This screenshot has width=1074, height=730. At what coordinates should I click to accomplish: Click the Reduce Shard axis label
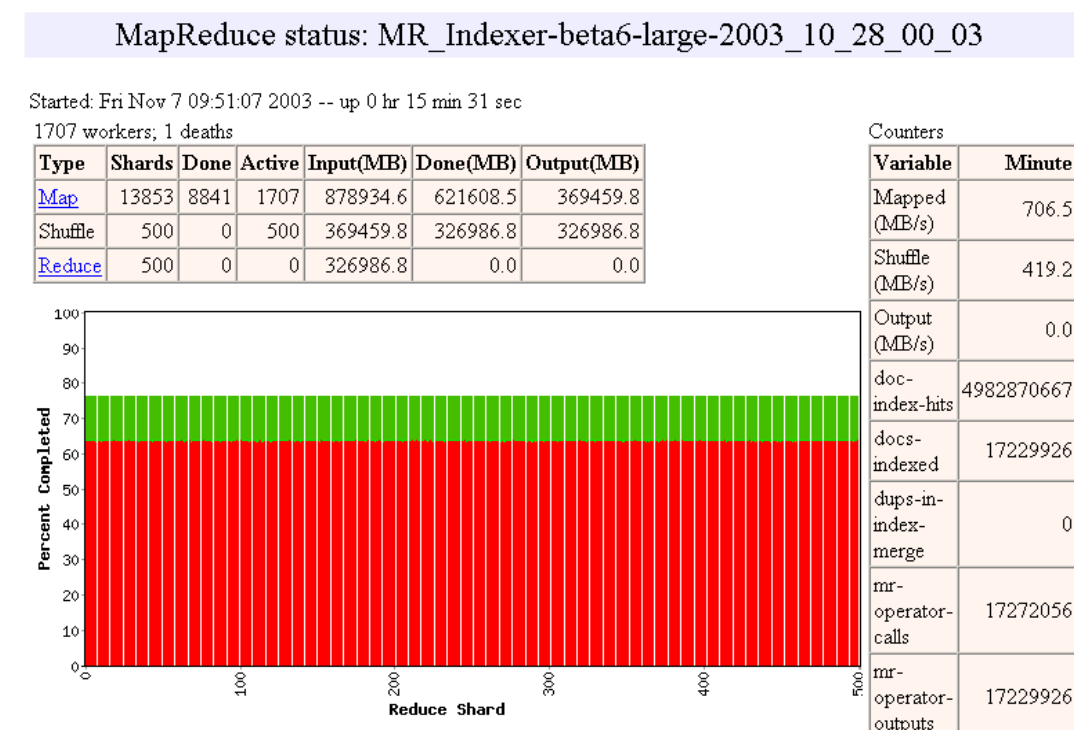point(447,709)
